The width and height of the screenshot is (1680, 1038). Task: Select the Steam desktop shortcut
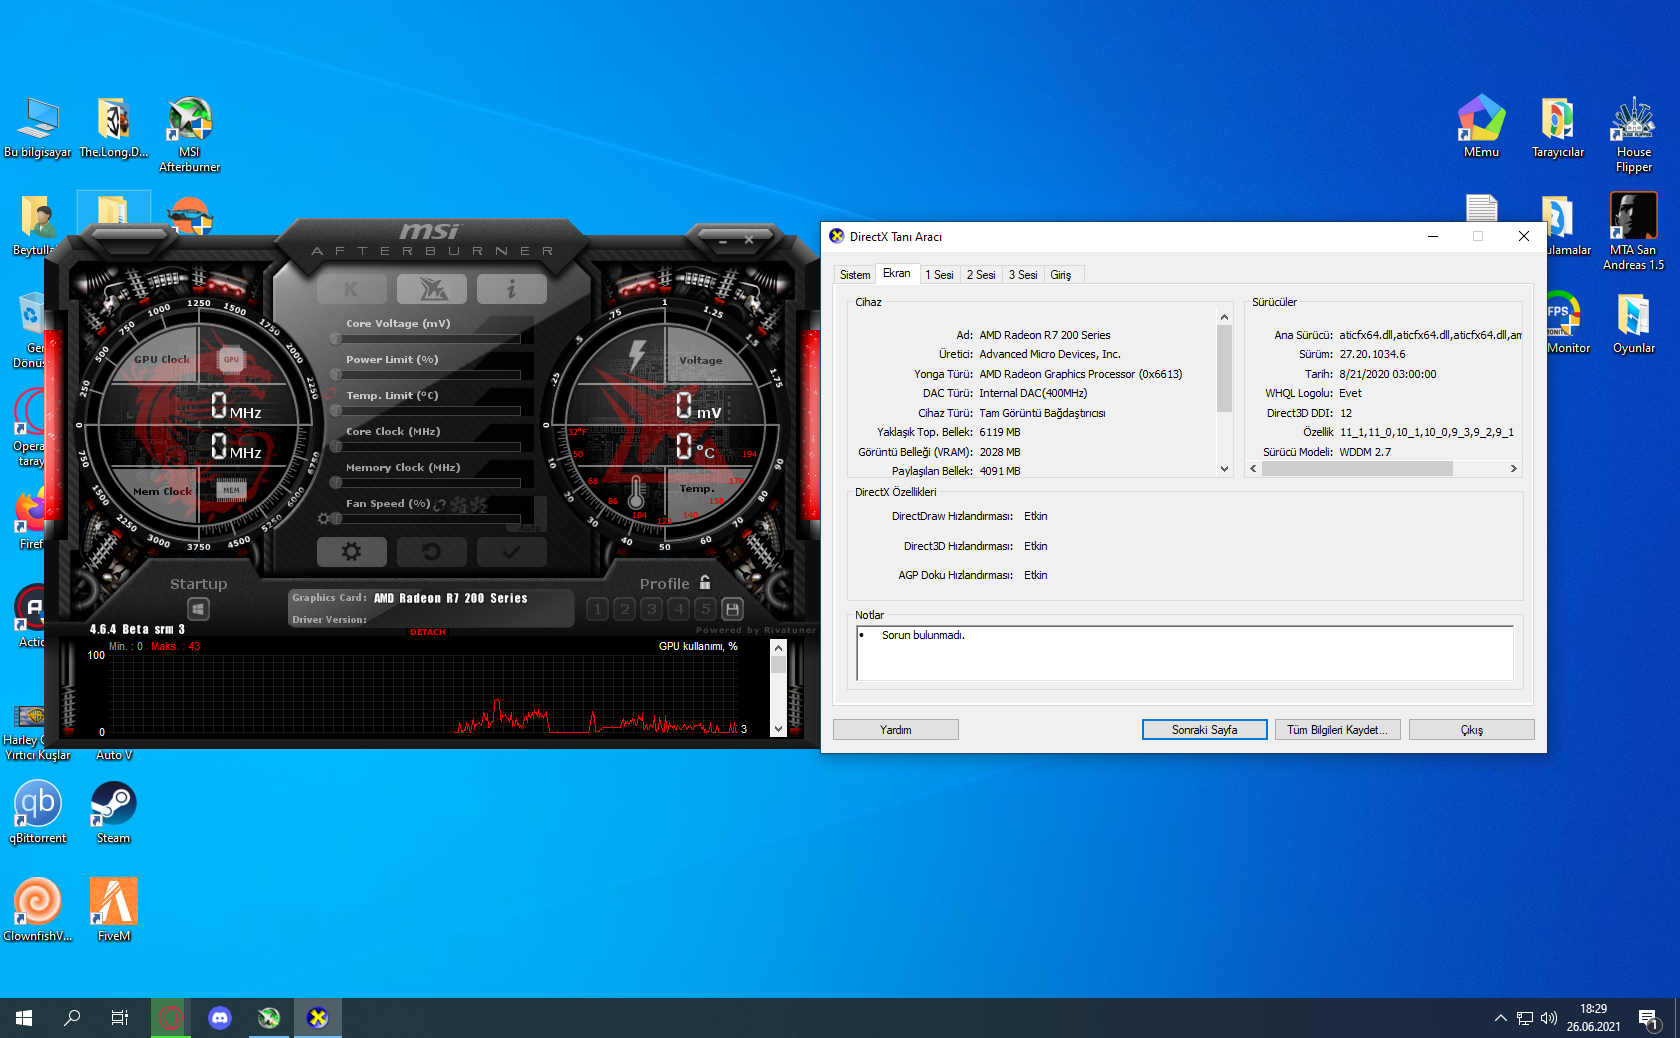[x=113, y=813]
